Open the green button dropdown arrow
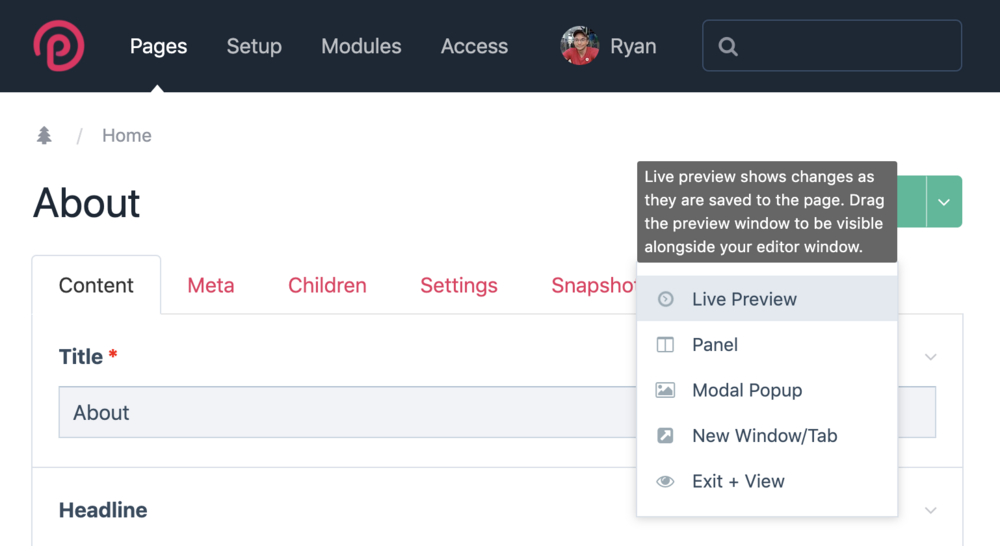 [944, 202]
